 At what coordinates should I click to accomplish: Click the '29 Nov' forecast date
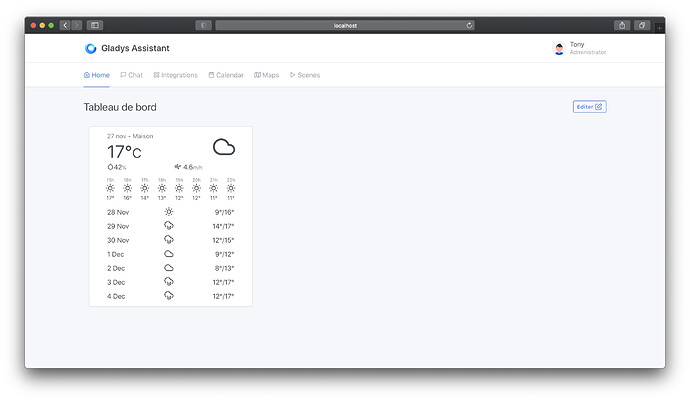pos(118,226)
